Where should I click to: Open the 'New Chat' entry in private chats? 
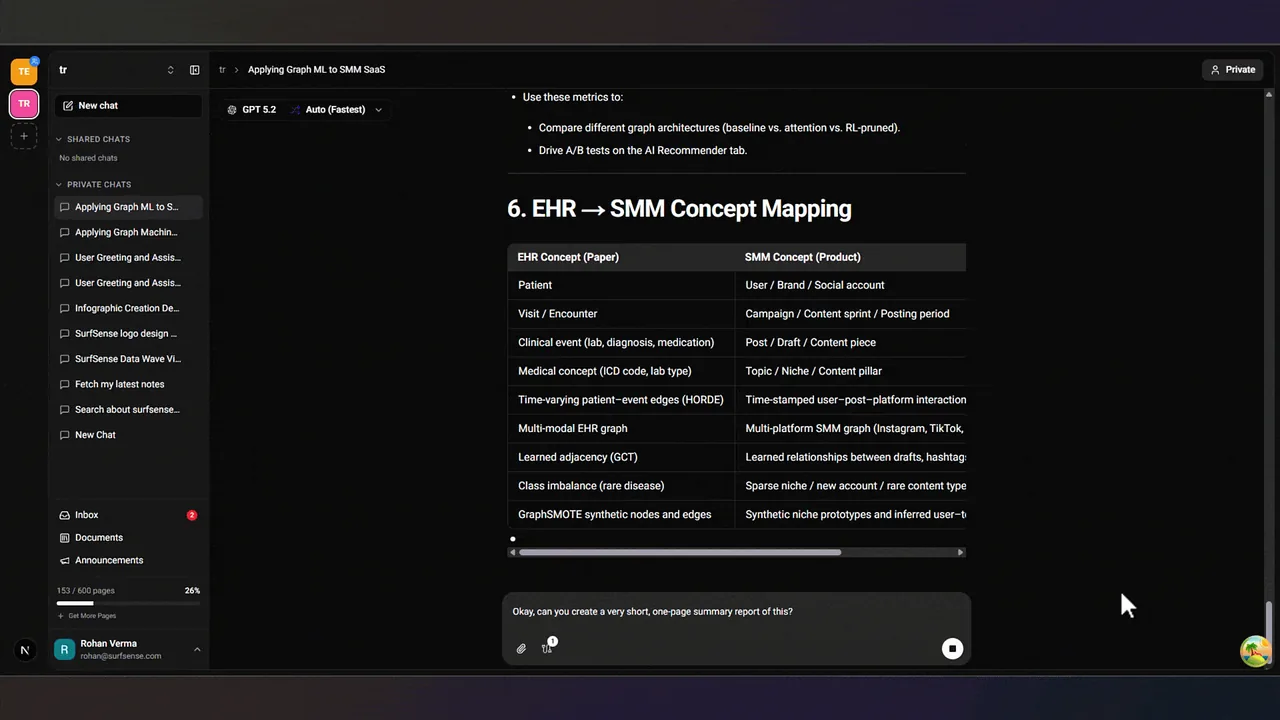tap(129, 435)
